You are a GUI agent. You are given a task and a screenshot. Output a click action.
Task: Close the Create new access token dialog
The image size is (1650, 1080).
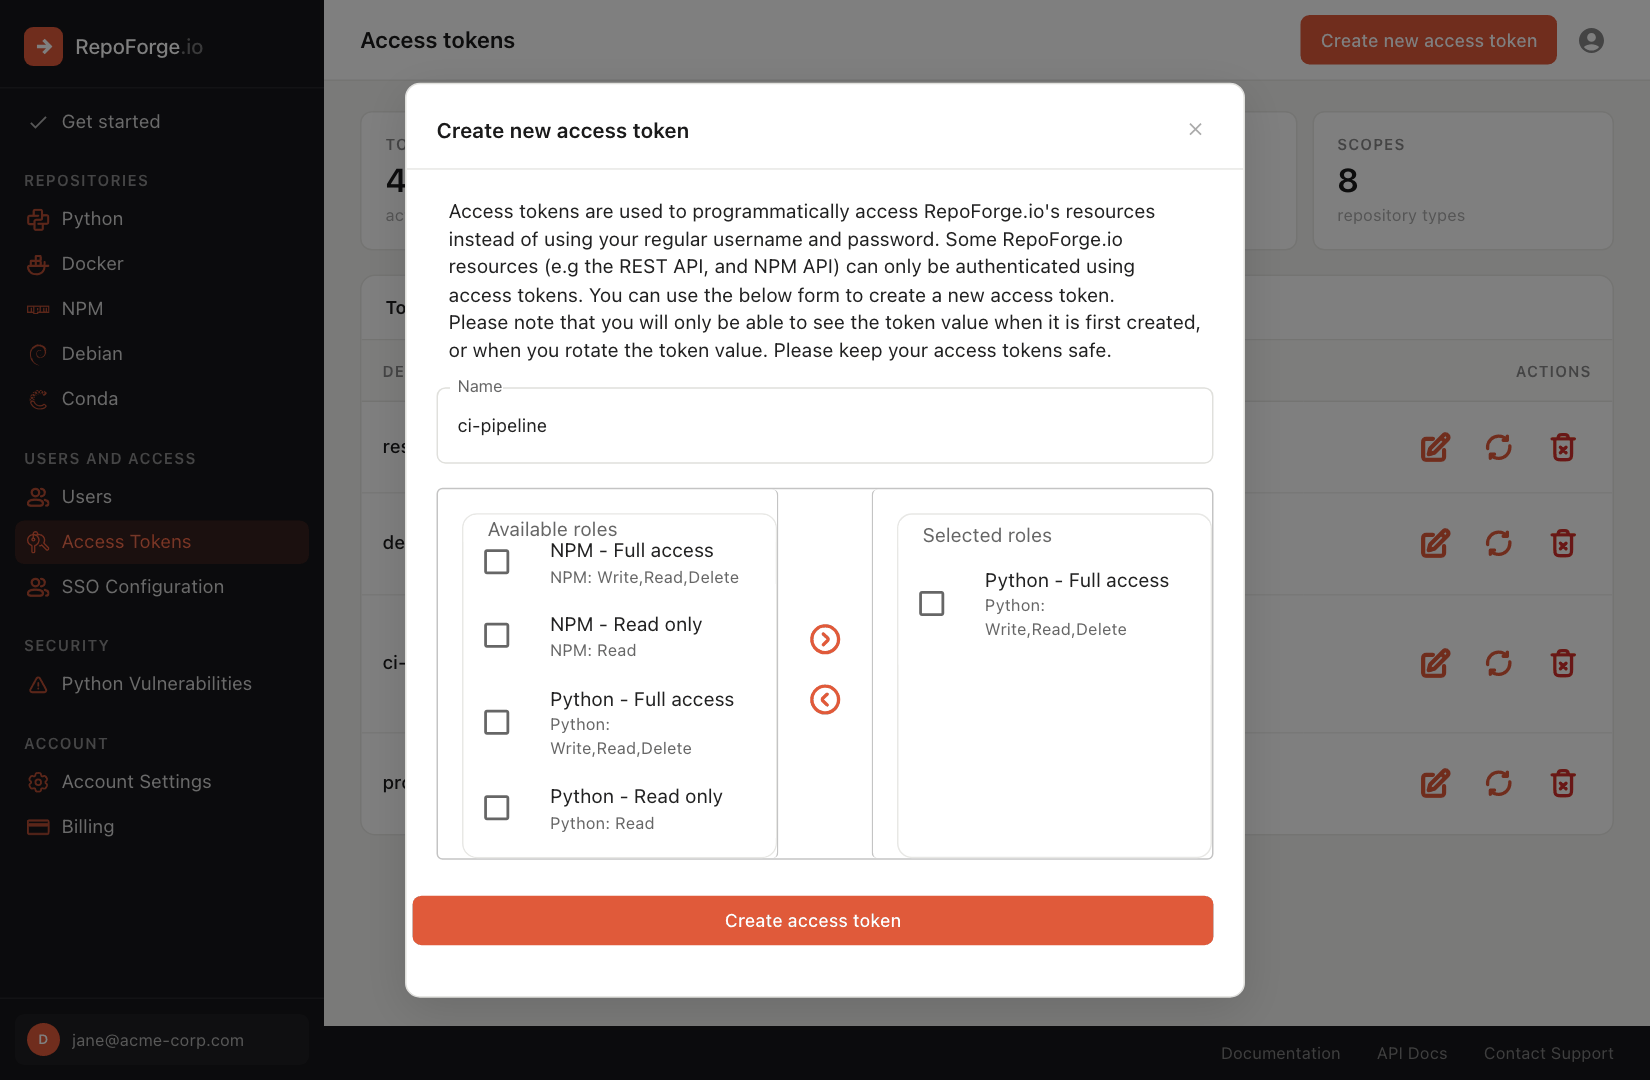click(1195, 129)
